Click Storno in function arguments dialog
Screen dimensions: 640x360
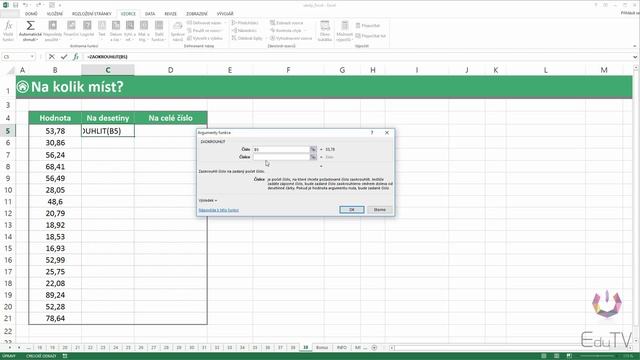(x=380, y=209)
